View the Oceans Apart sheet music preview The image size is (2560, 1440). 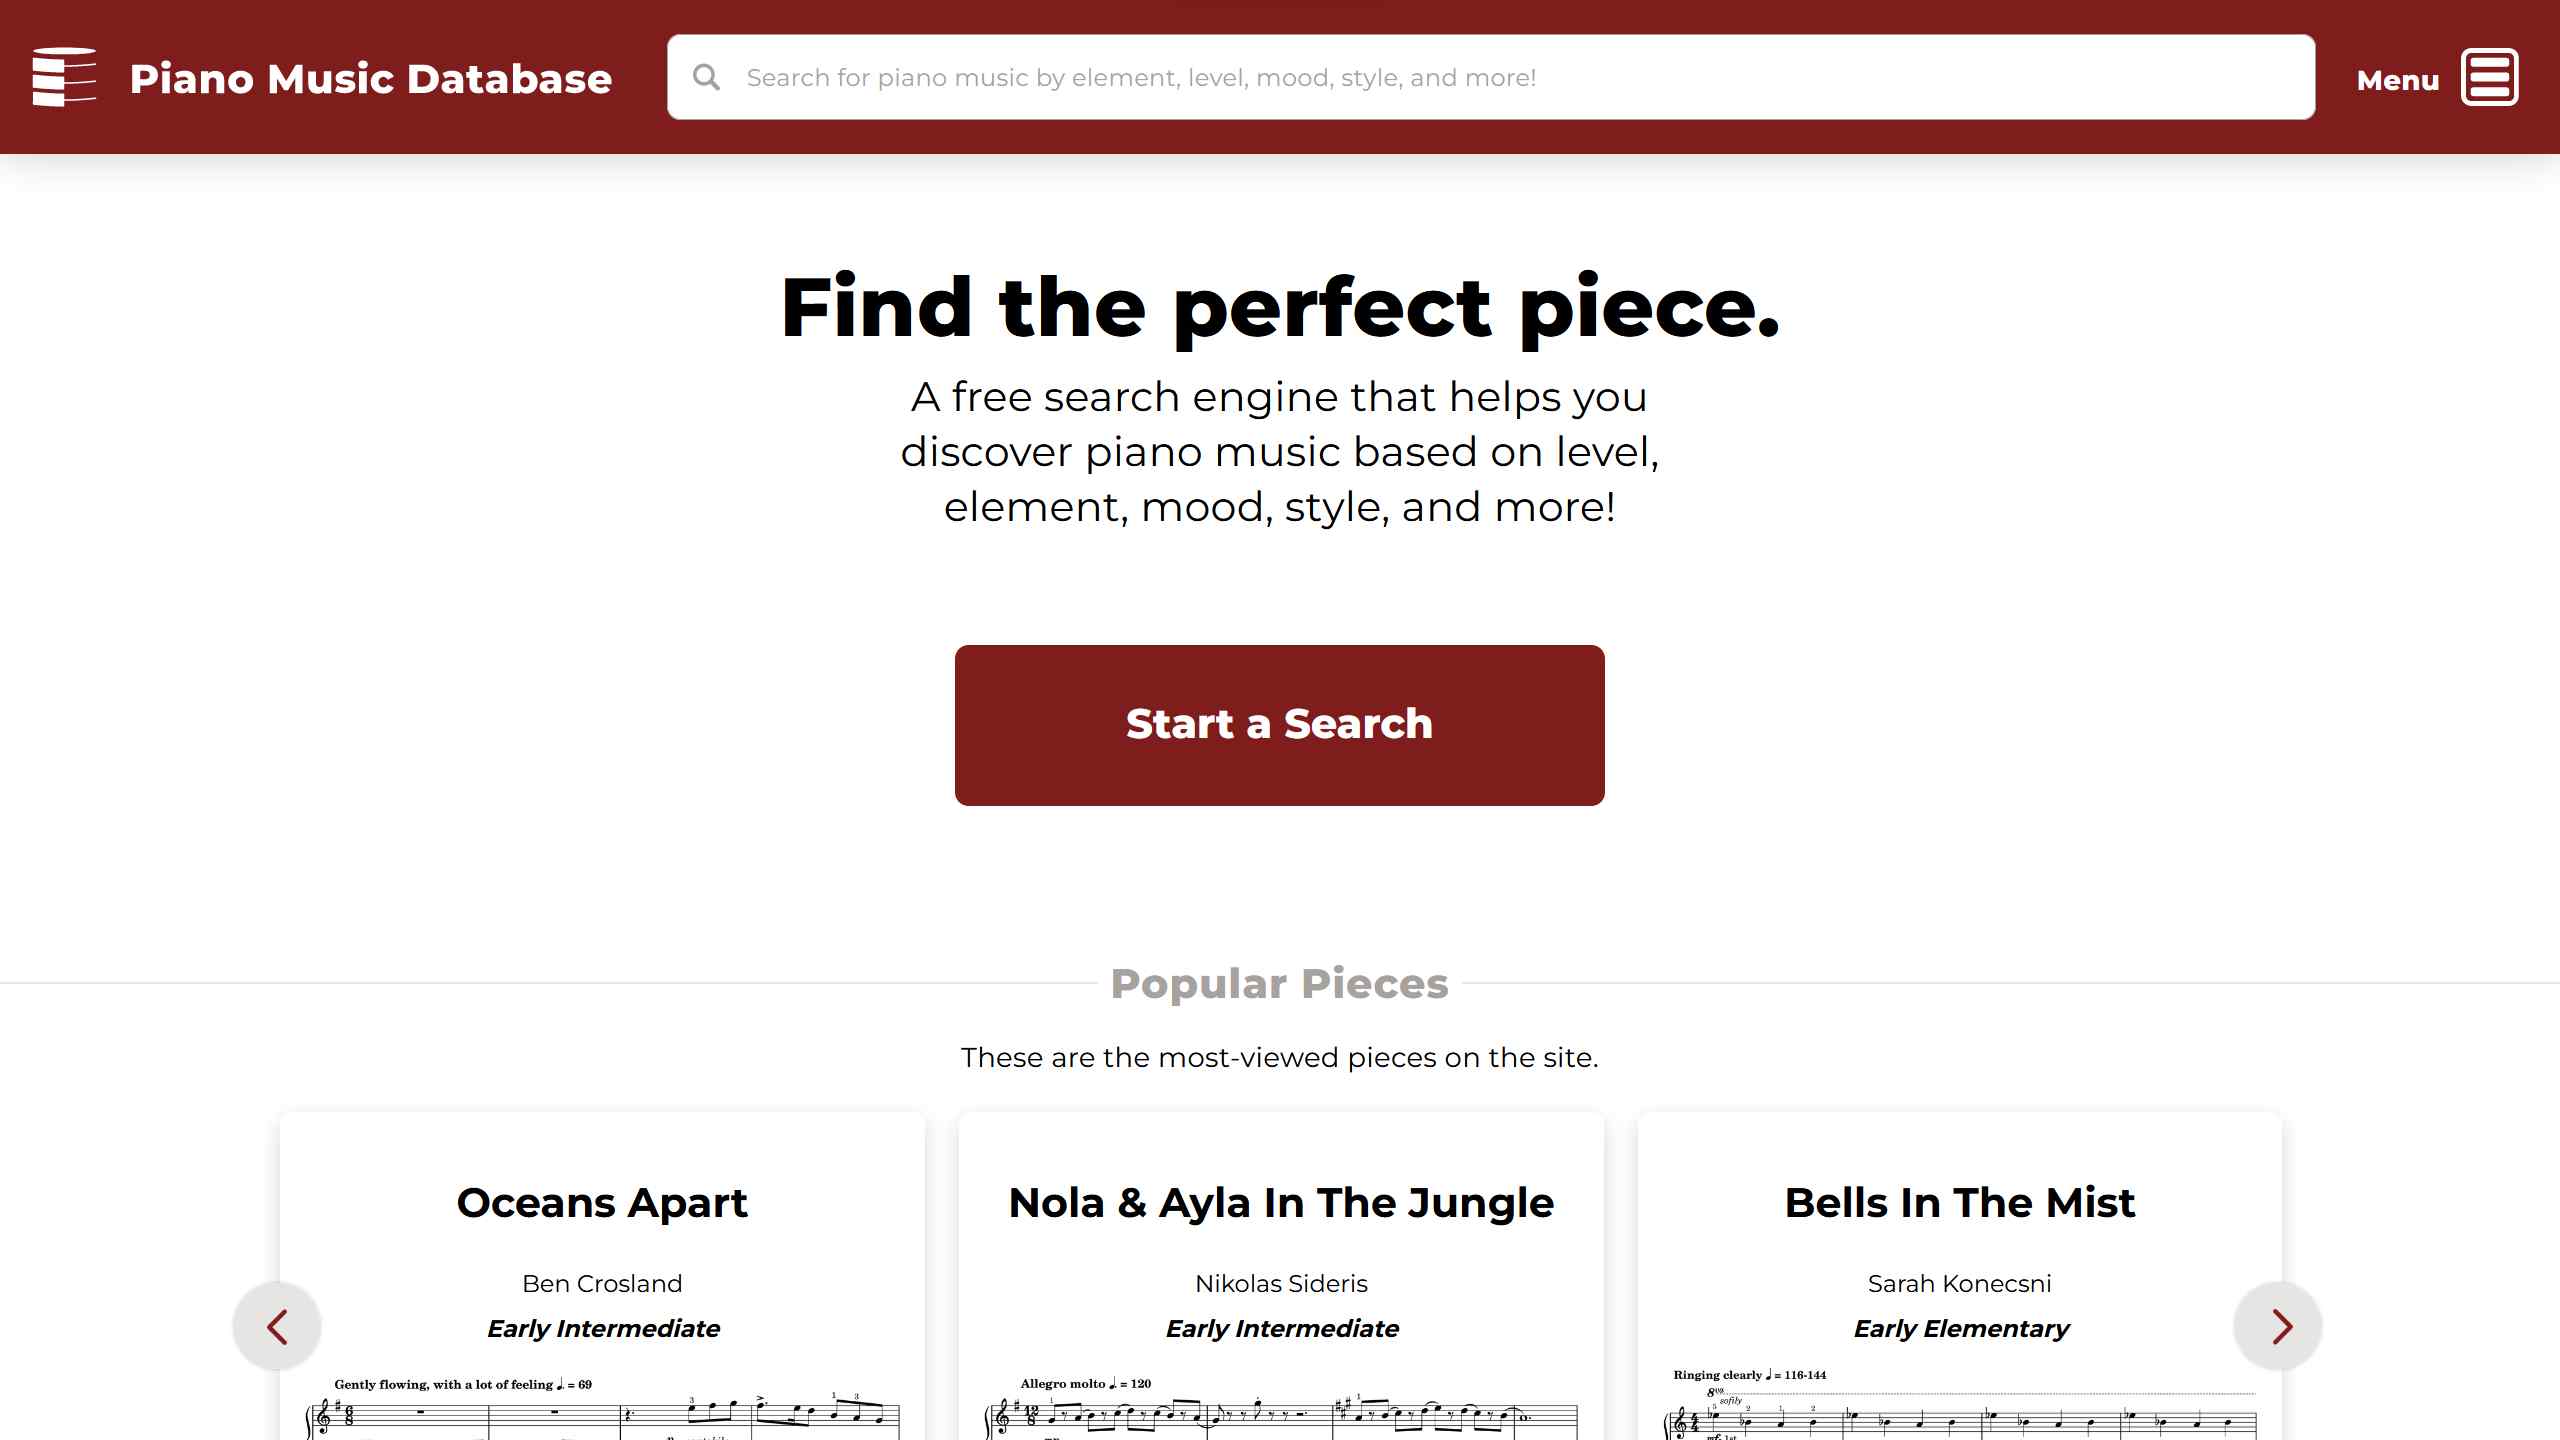[602, 1412]
